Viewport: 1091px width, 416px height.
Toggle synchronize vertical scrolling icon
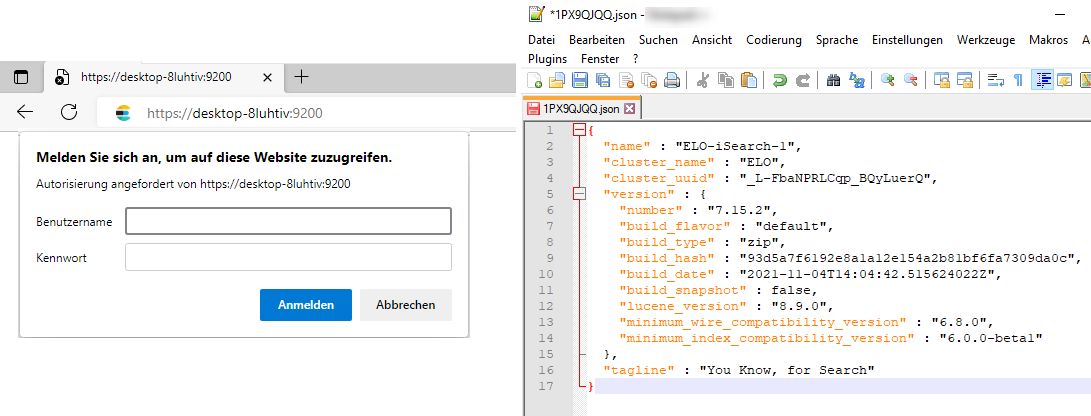(x=942, y=81)
